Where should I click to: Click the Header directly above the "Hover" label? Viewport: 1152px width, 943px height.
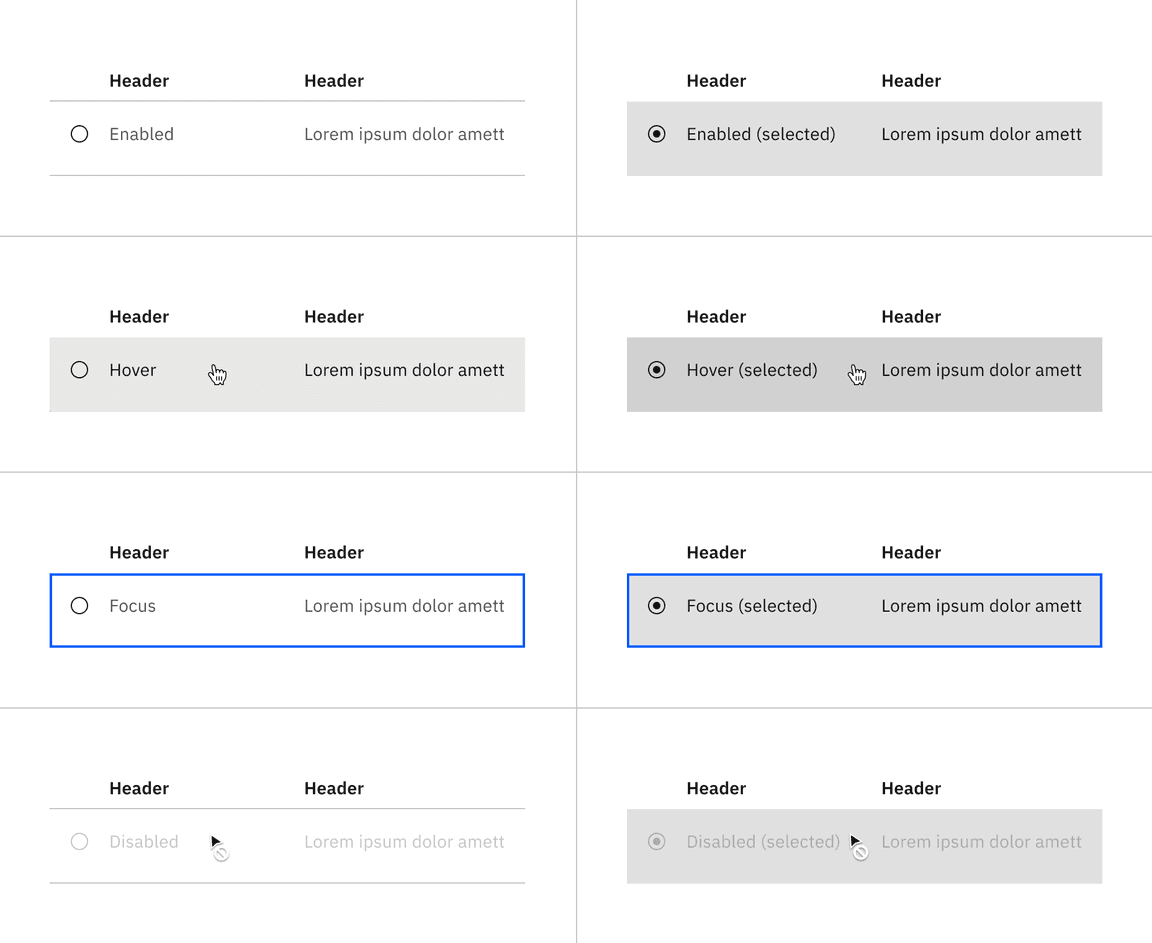pyautogui.click(x=139, y=317)
